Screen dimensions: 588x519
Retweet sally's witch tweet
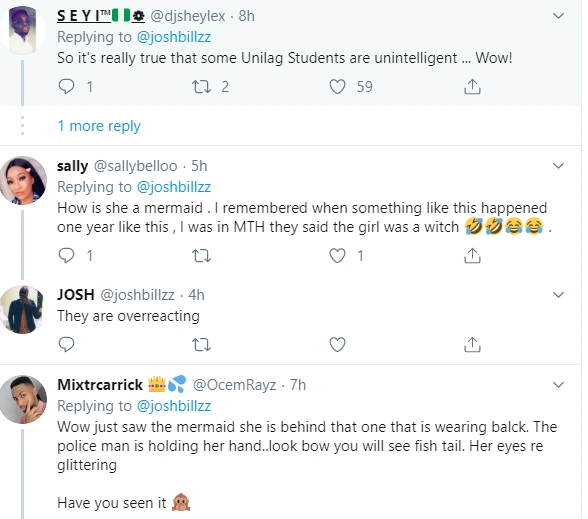pyautogui.click(x=201, y=256)
